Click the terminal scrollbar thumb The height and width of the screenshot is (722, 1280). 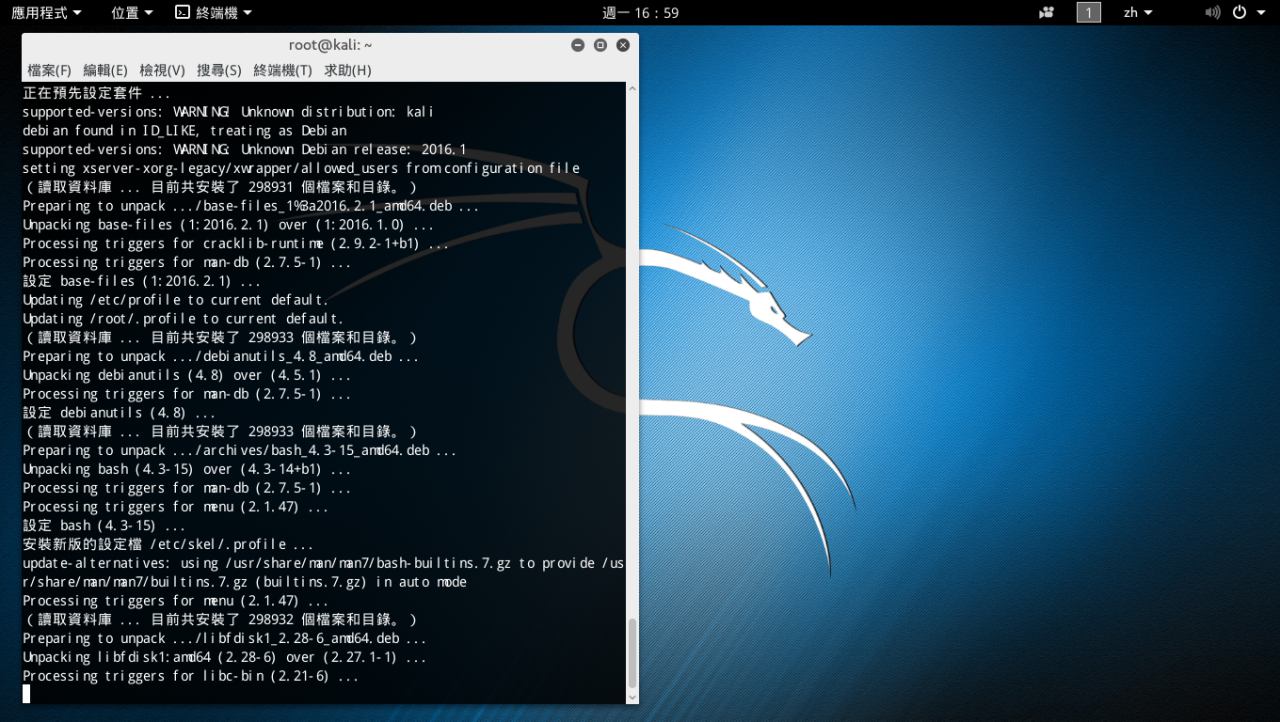632,651
